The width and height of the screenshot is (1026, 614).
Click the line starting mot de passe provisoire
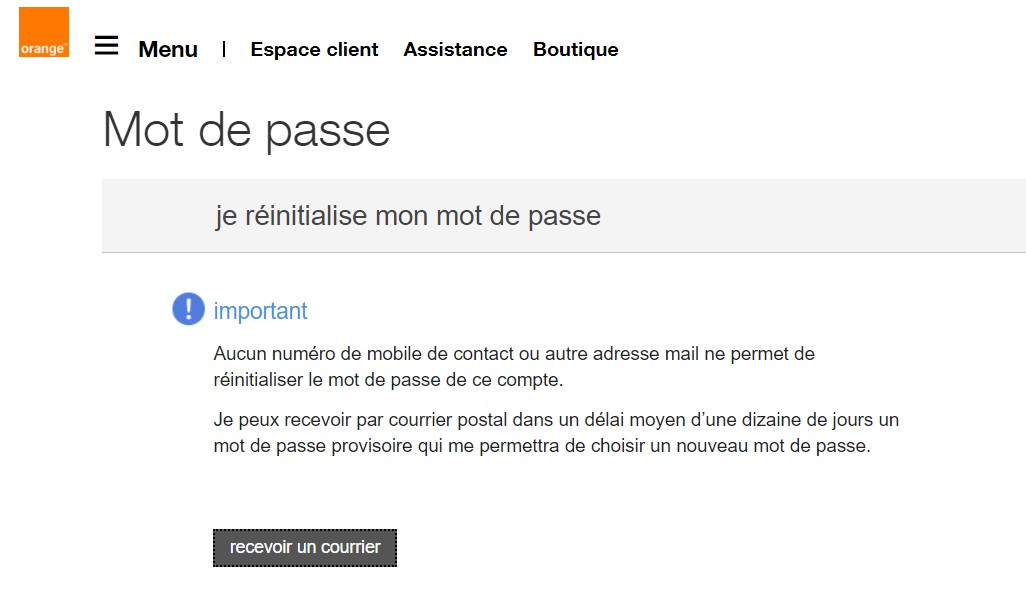click(542, 446)
